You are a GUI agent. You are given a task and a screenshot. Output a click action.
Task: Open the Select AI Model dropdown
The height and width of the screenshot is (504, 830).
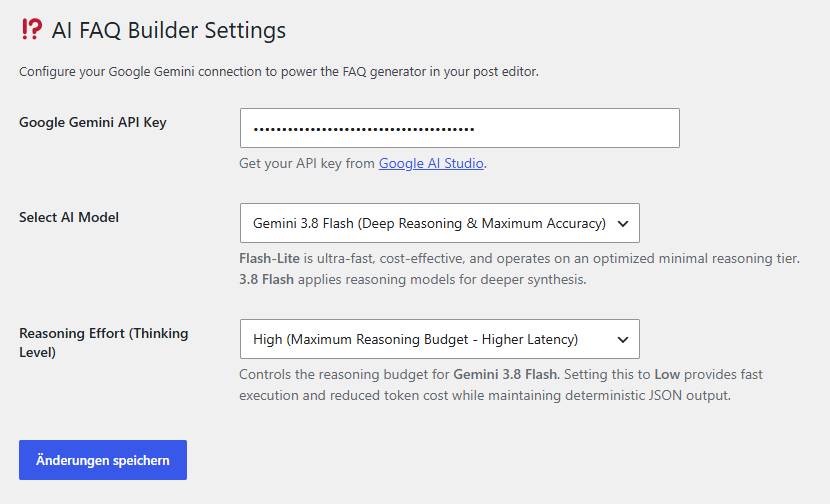(x=439, y=223)
